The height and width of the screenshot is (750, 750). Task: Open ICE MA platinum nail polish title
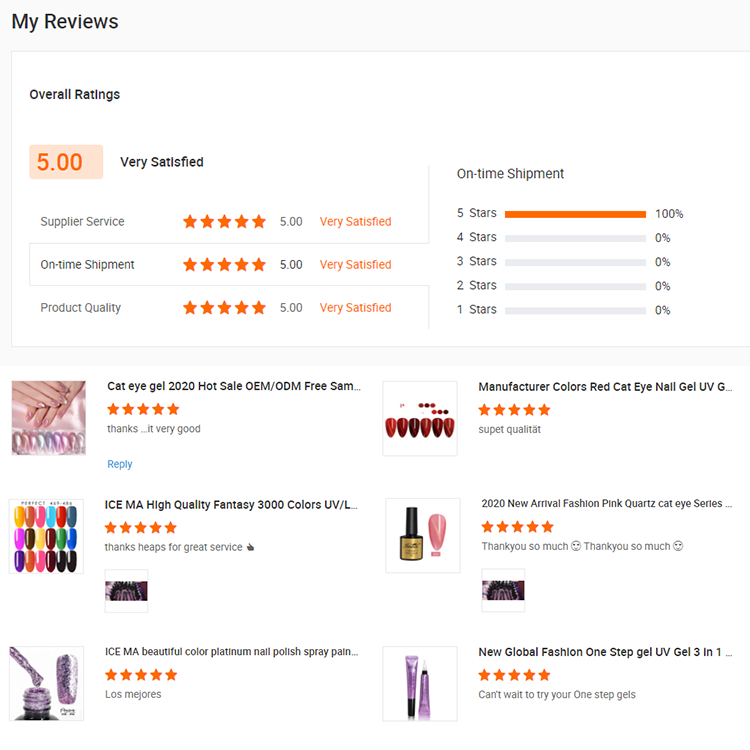(x=232, y=651)
